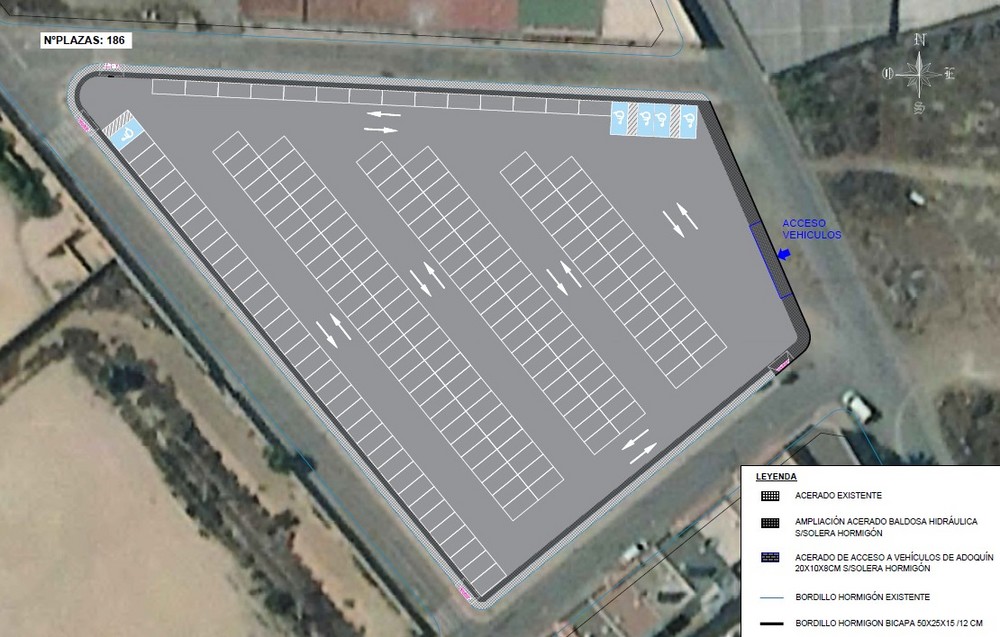Click the blue vehicle access rectangle on the east edge
Viewport: 1000px width, 637px height.
point(771,260)
